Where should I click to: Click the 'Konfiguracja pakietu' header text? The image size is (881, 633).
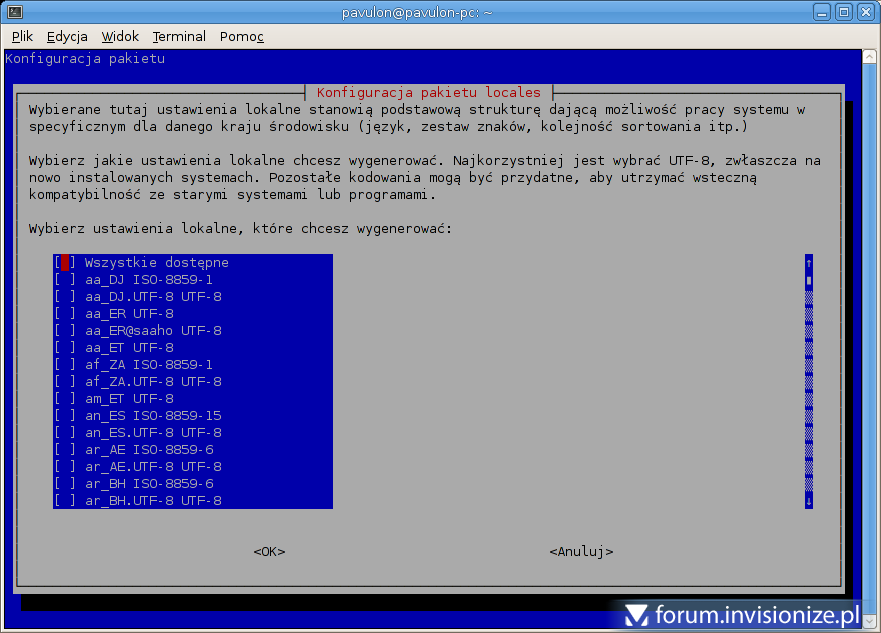pos(85,58)
